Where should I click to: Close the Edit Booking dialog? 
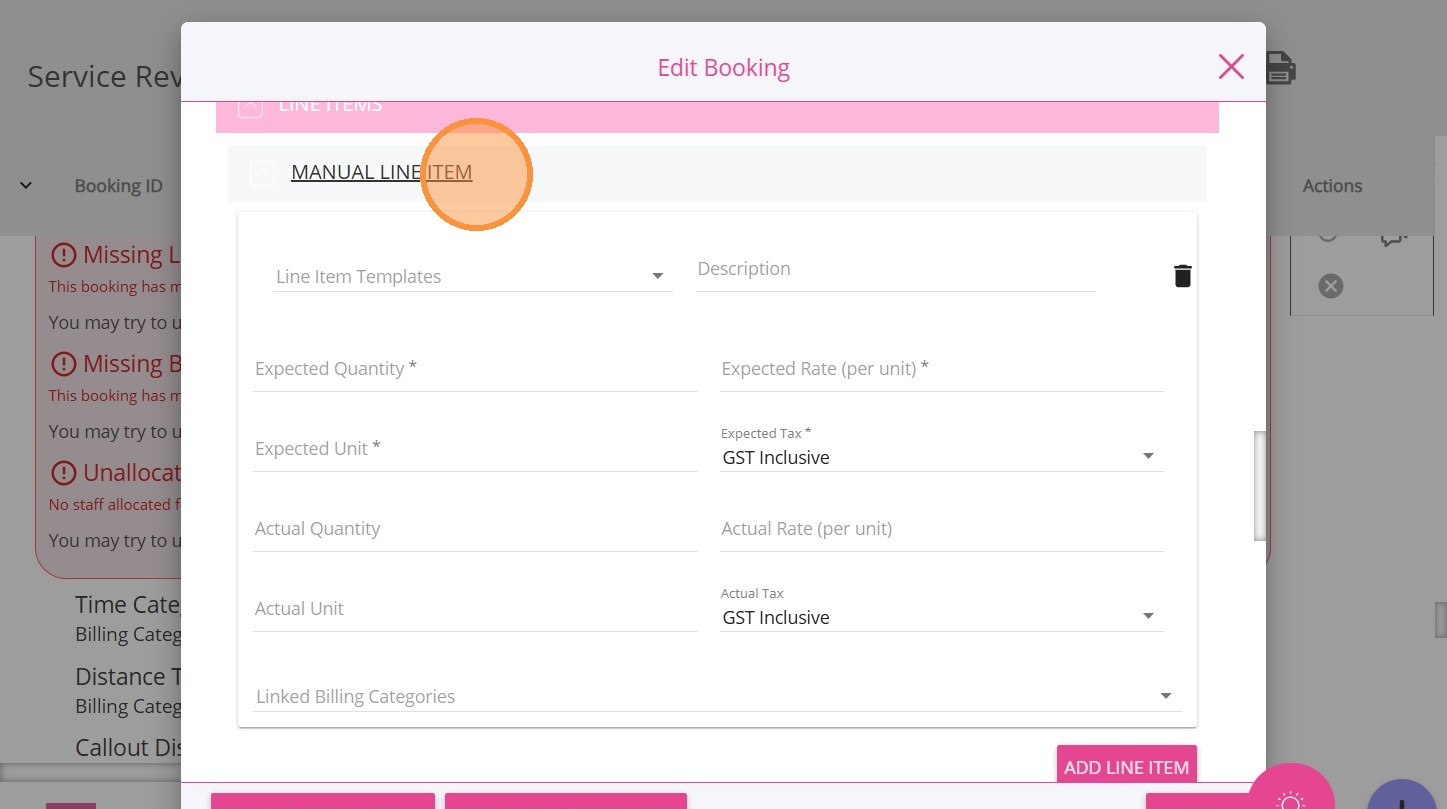point(1231,67)
